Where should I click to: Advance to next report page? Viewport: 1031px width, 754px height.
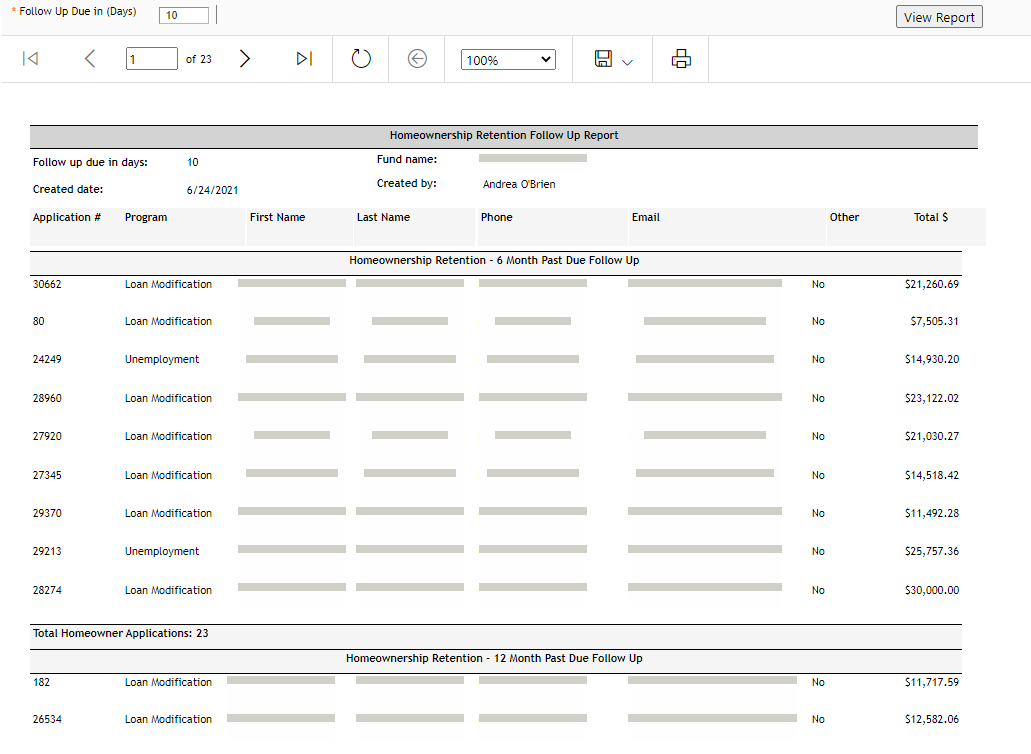[x=245, y=59]
